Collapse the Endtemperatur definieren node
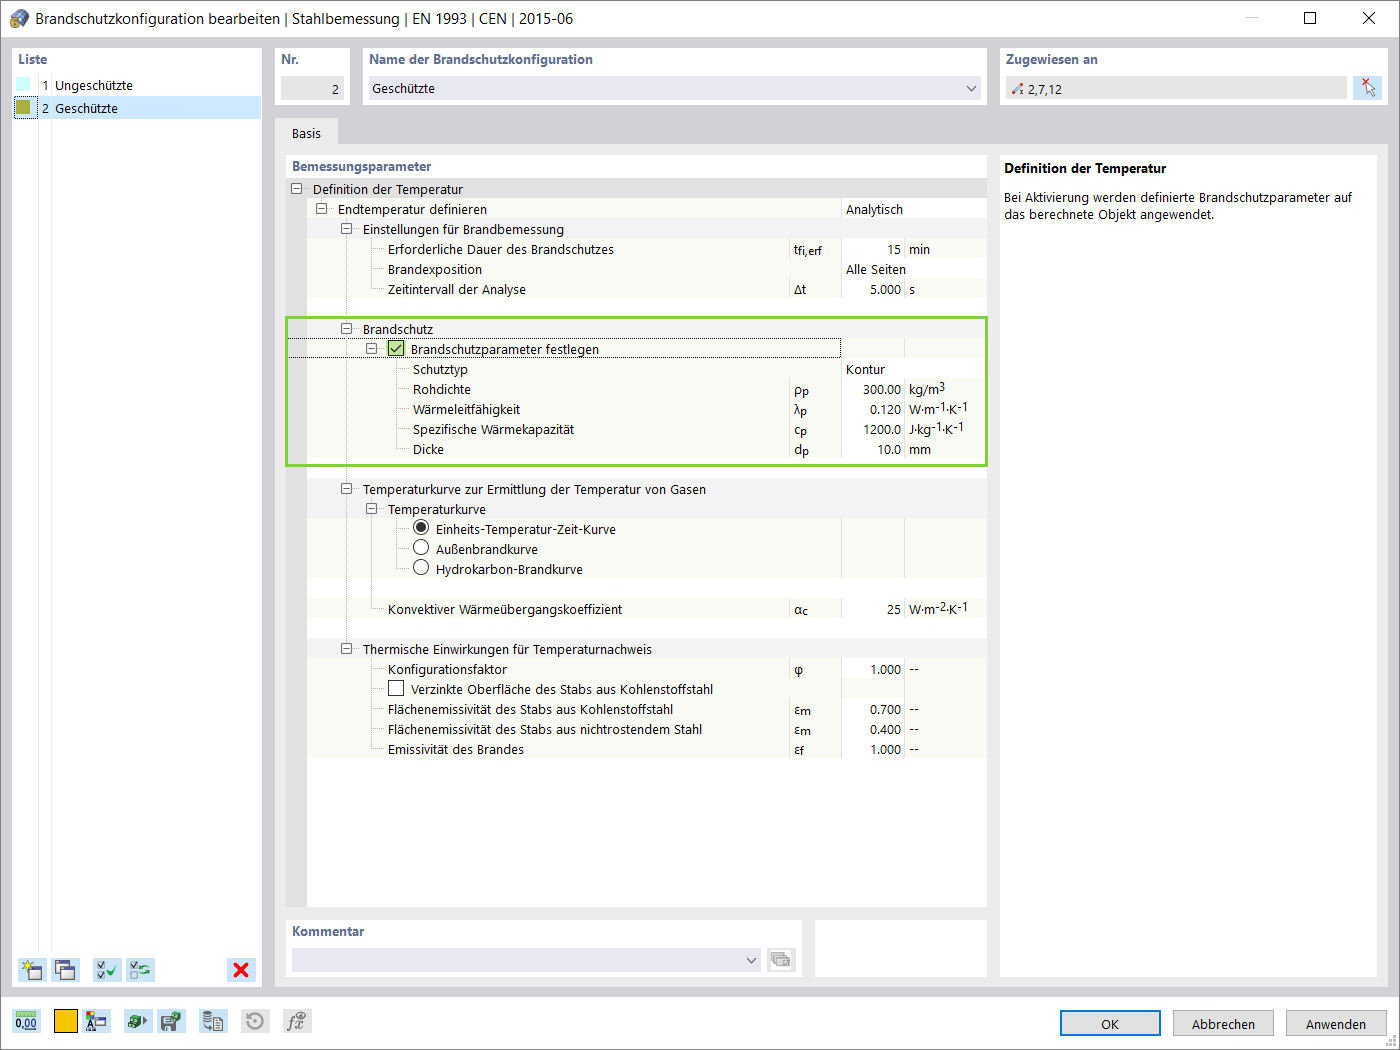 click(321, 209)
